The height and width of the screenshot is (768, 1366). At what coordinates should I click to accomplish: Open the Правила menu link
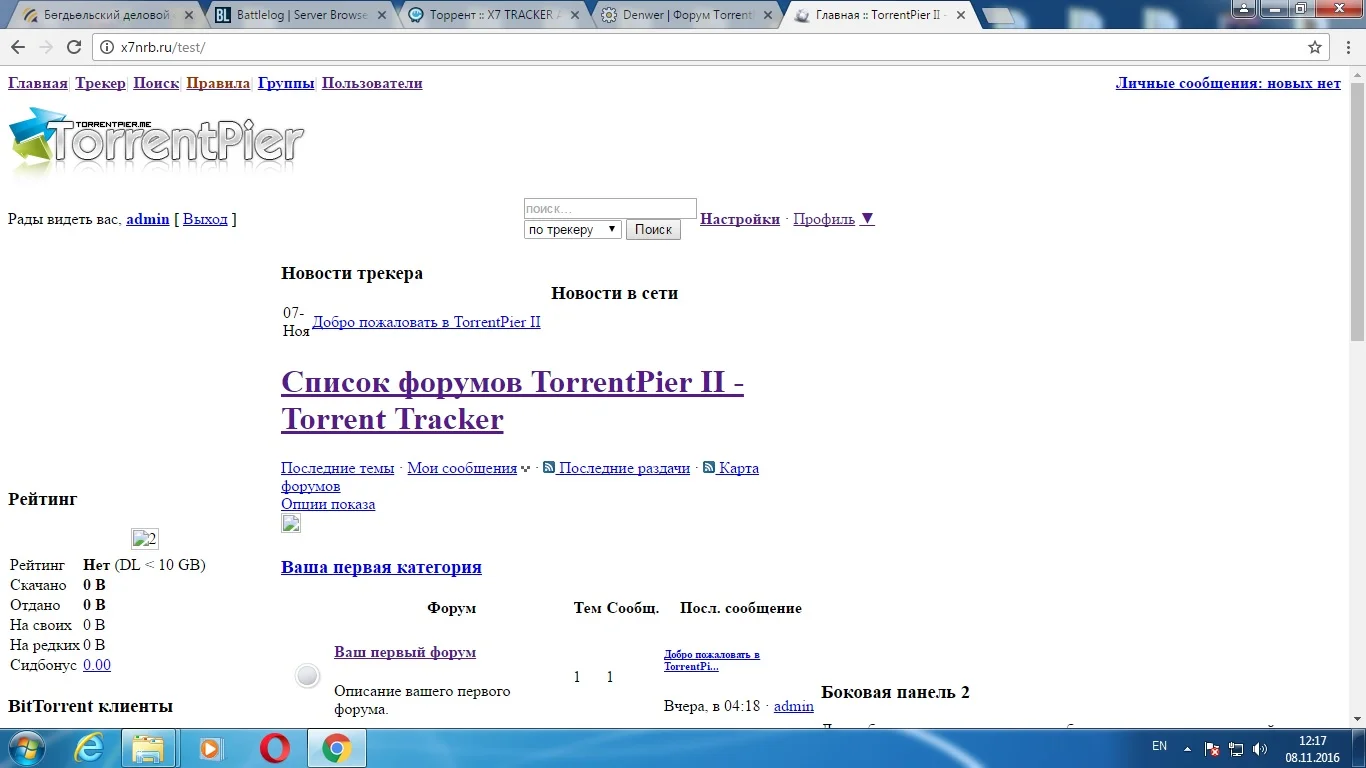(218, 83)
